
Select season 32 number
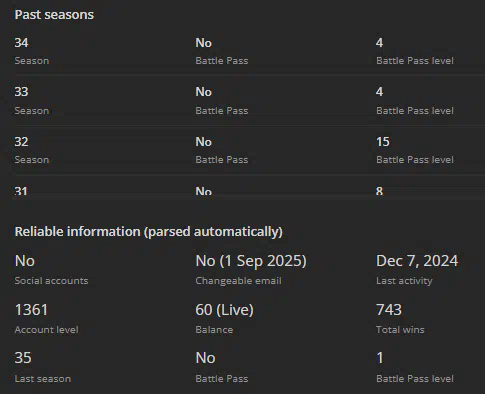point(21,142)
